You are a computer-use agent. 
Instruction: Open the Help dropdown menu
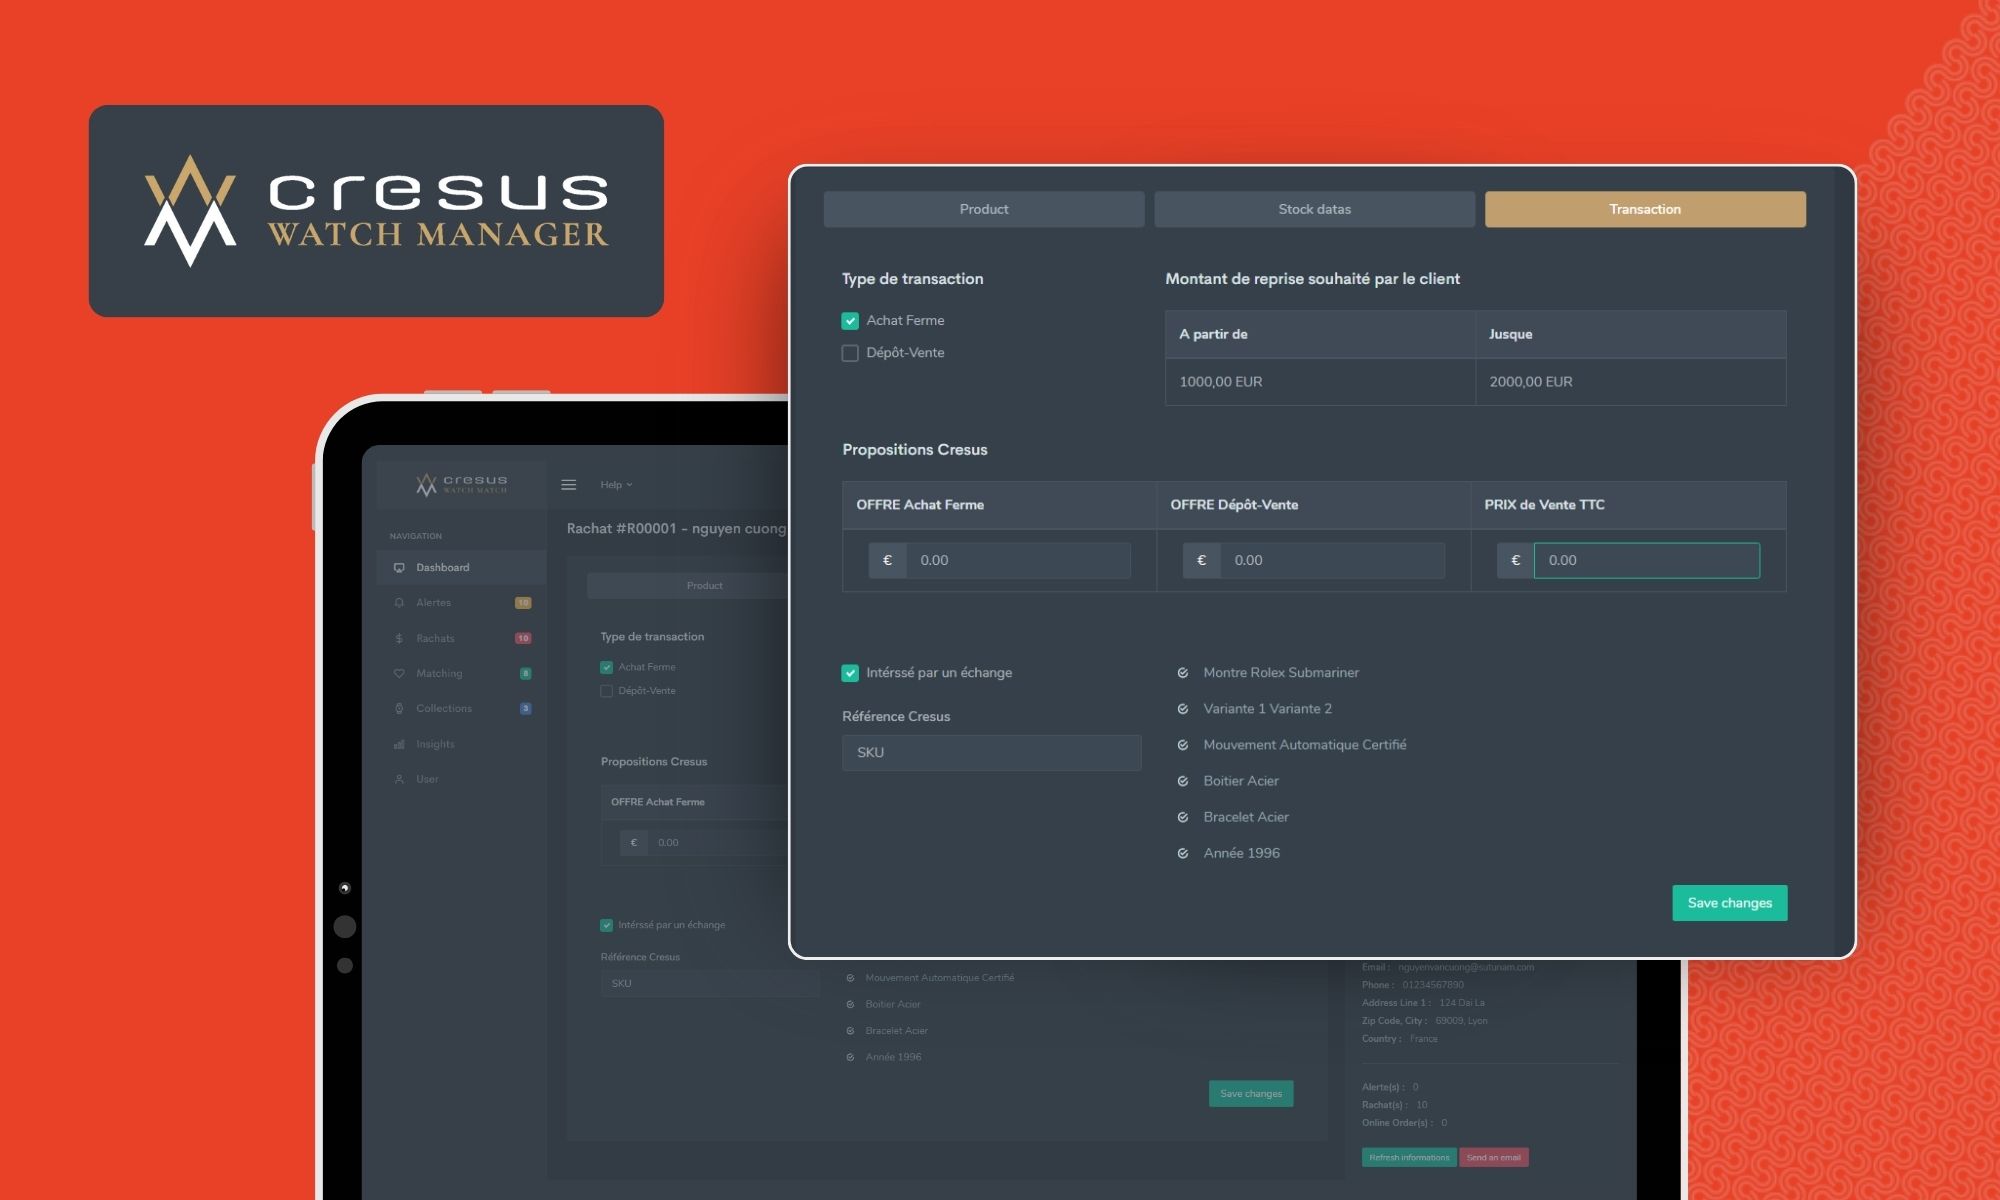(x=615, y=484)
